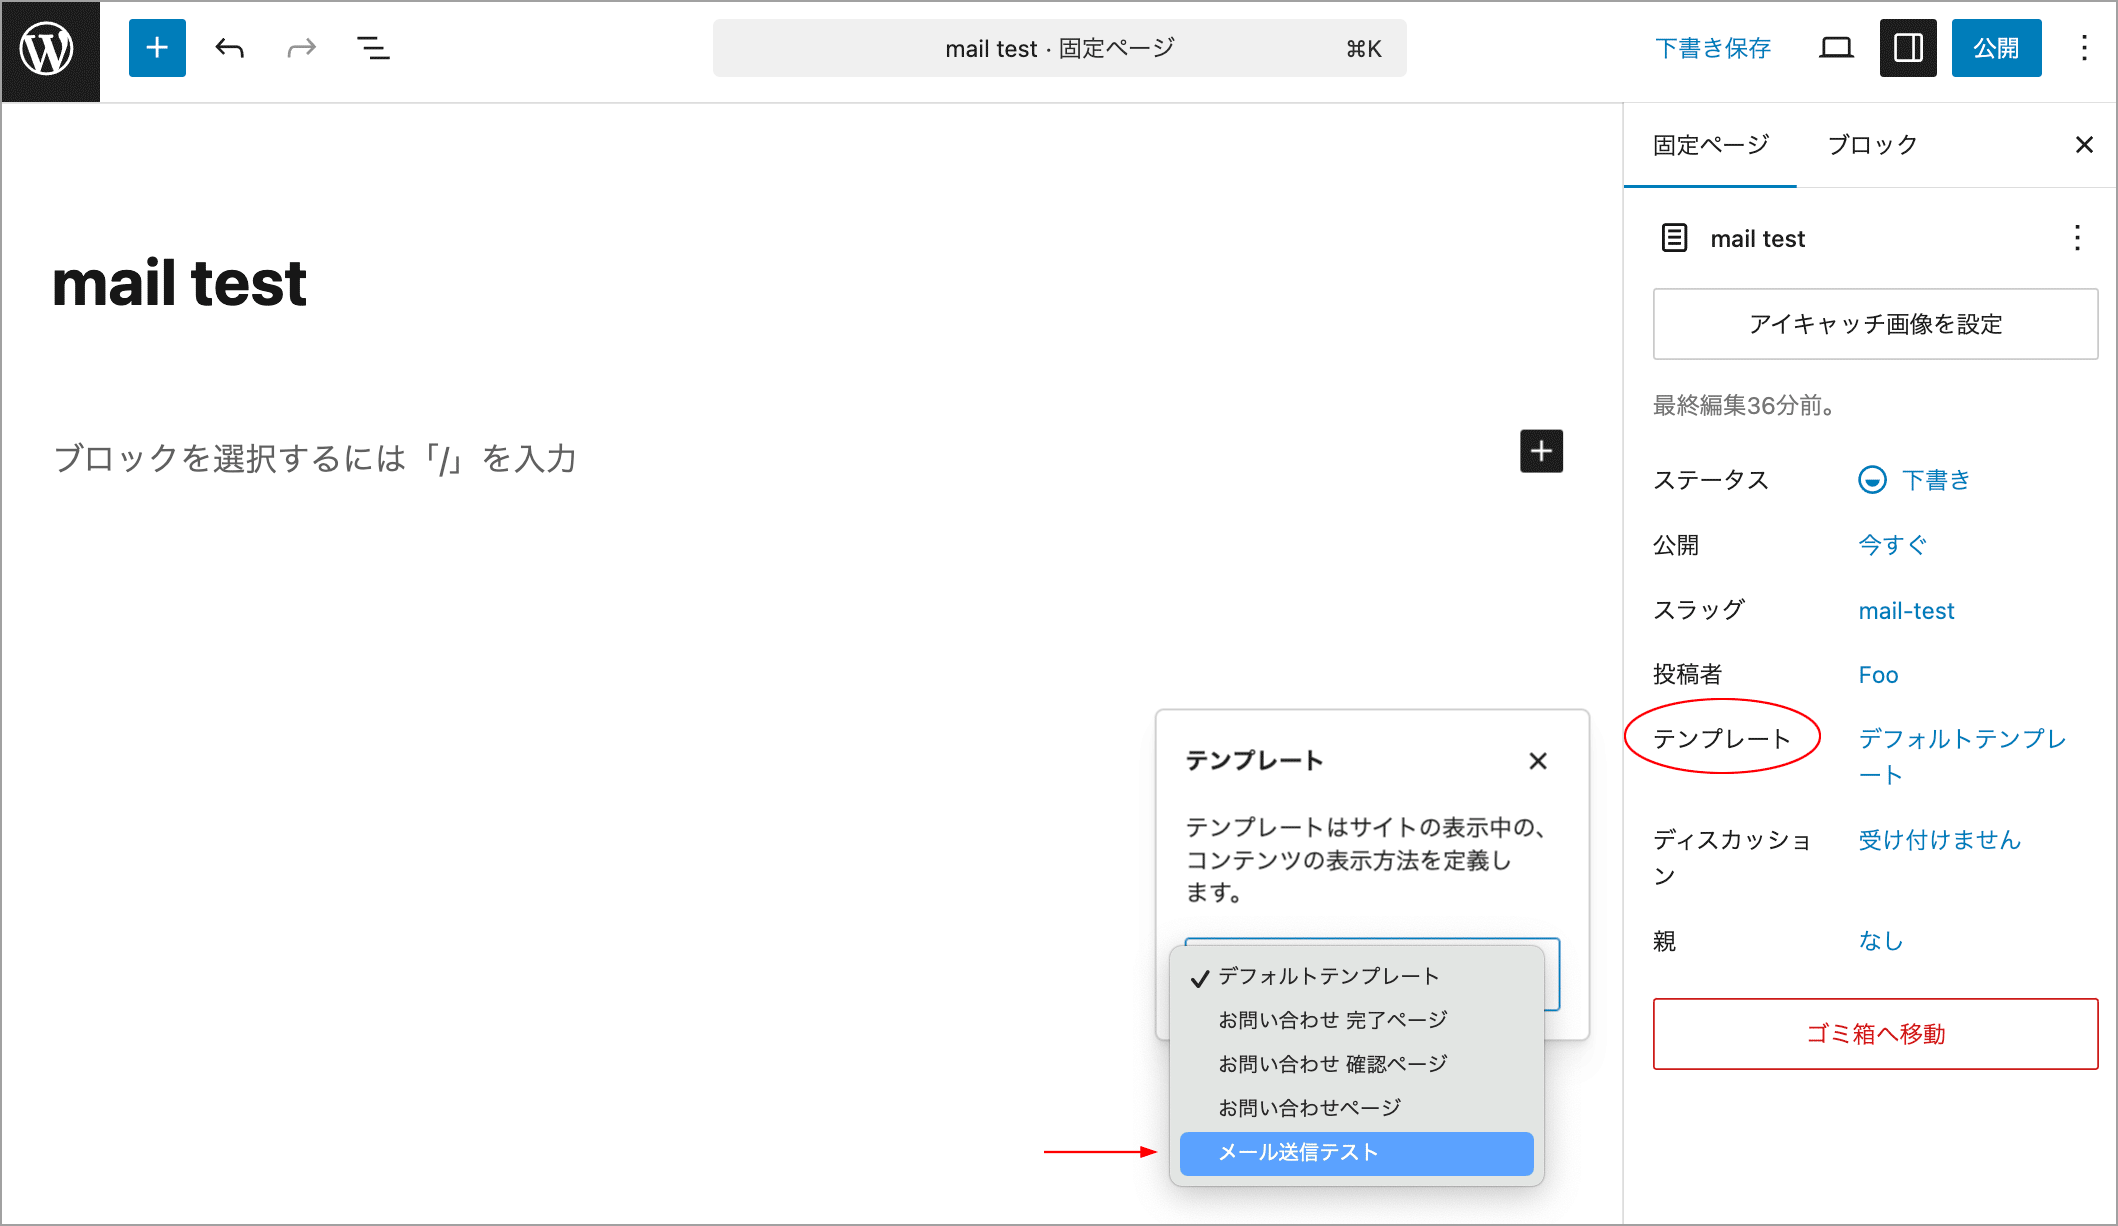Pick the デフォルトテンプレート option
This screenshot has height=1226, width=2118.
pos(1328,976)
